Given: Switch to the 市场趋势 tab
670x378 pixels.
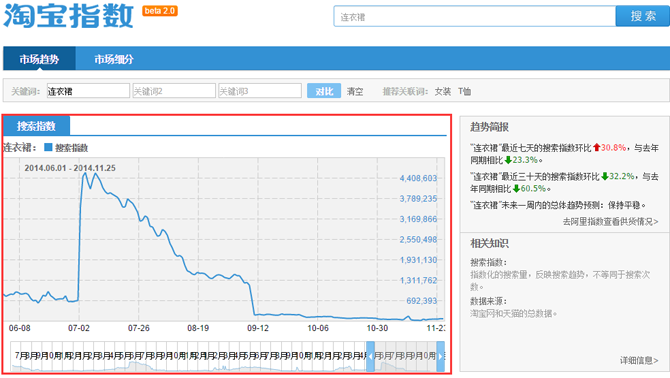Looking at the screenshot, I should 39,59.
